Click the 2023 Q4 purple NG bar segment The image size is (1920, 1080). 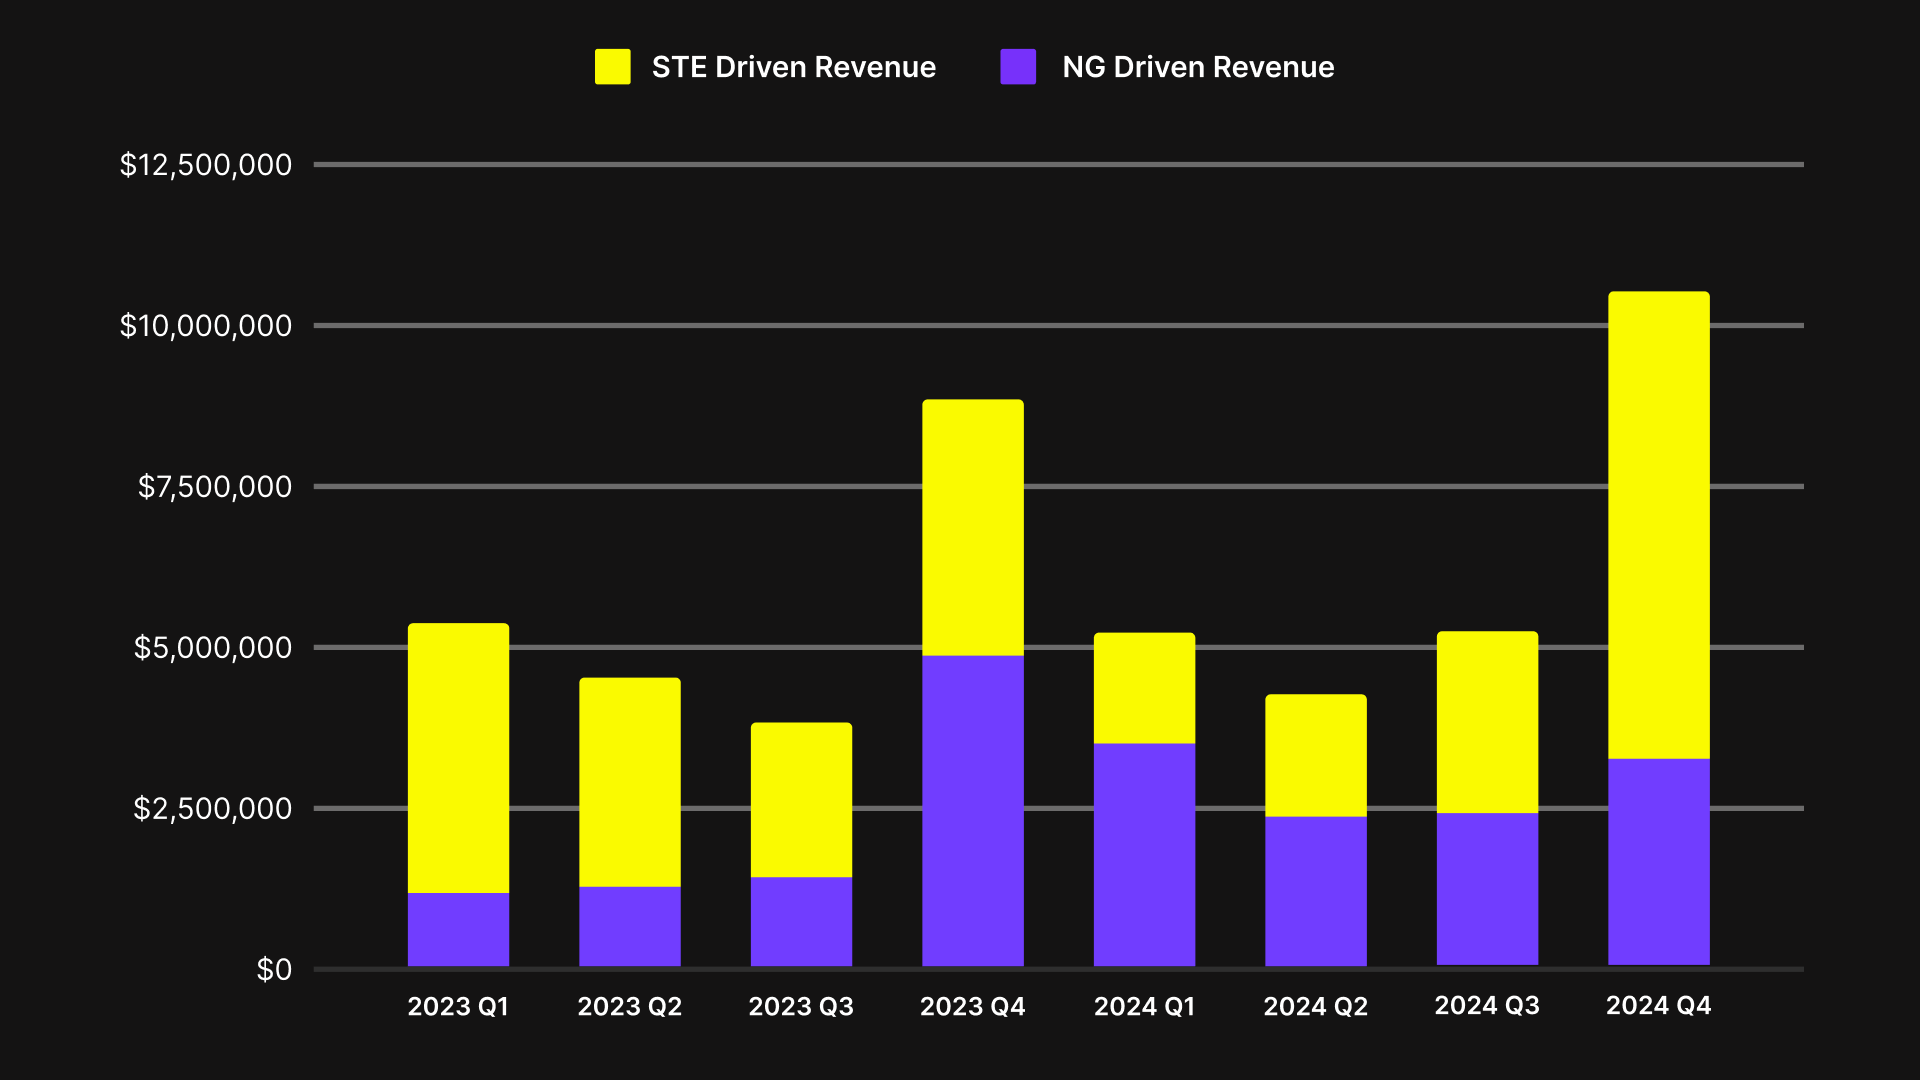coord(972,810)
